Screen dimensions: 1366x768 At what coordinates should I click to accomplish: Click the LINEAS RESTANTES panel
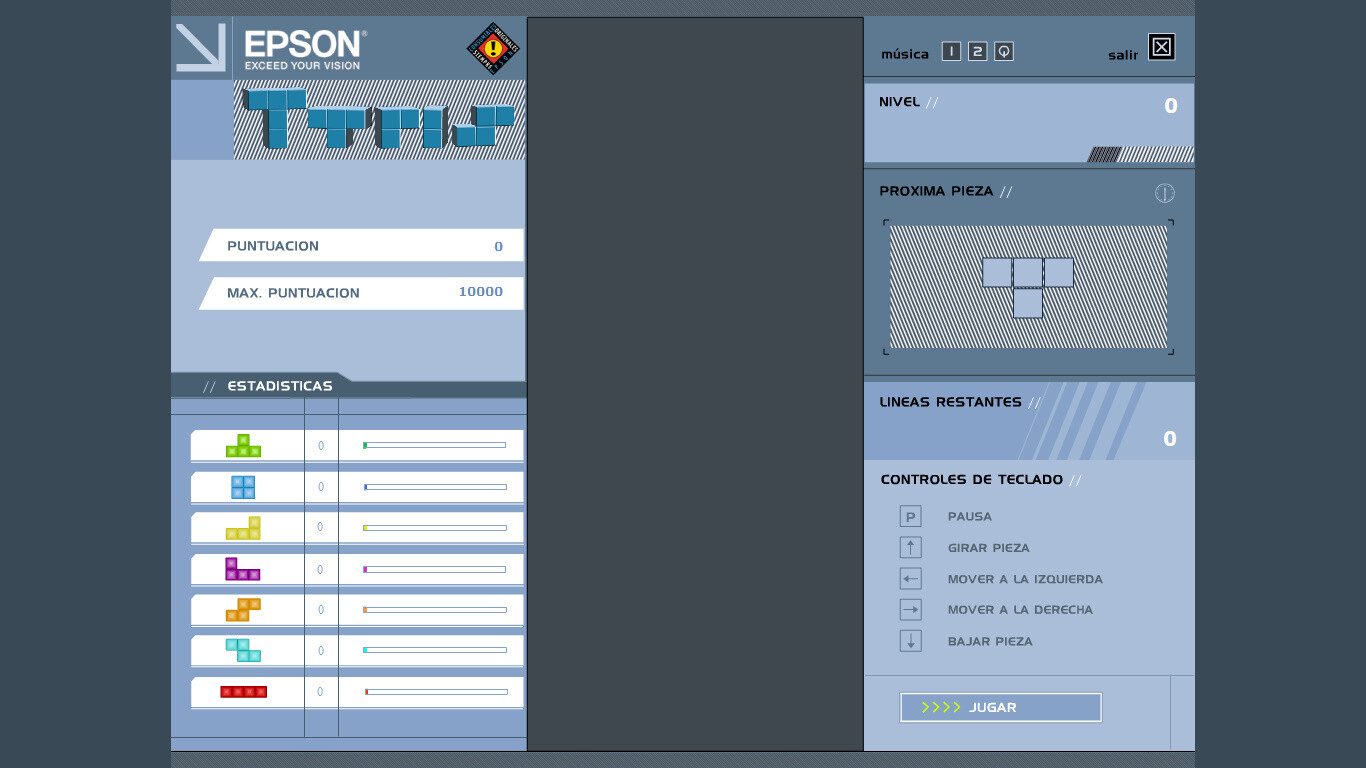1029,421
